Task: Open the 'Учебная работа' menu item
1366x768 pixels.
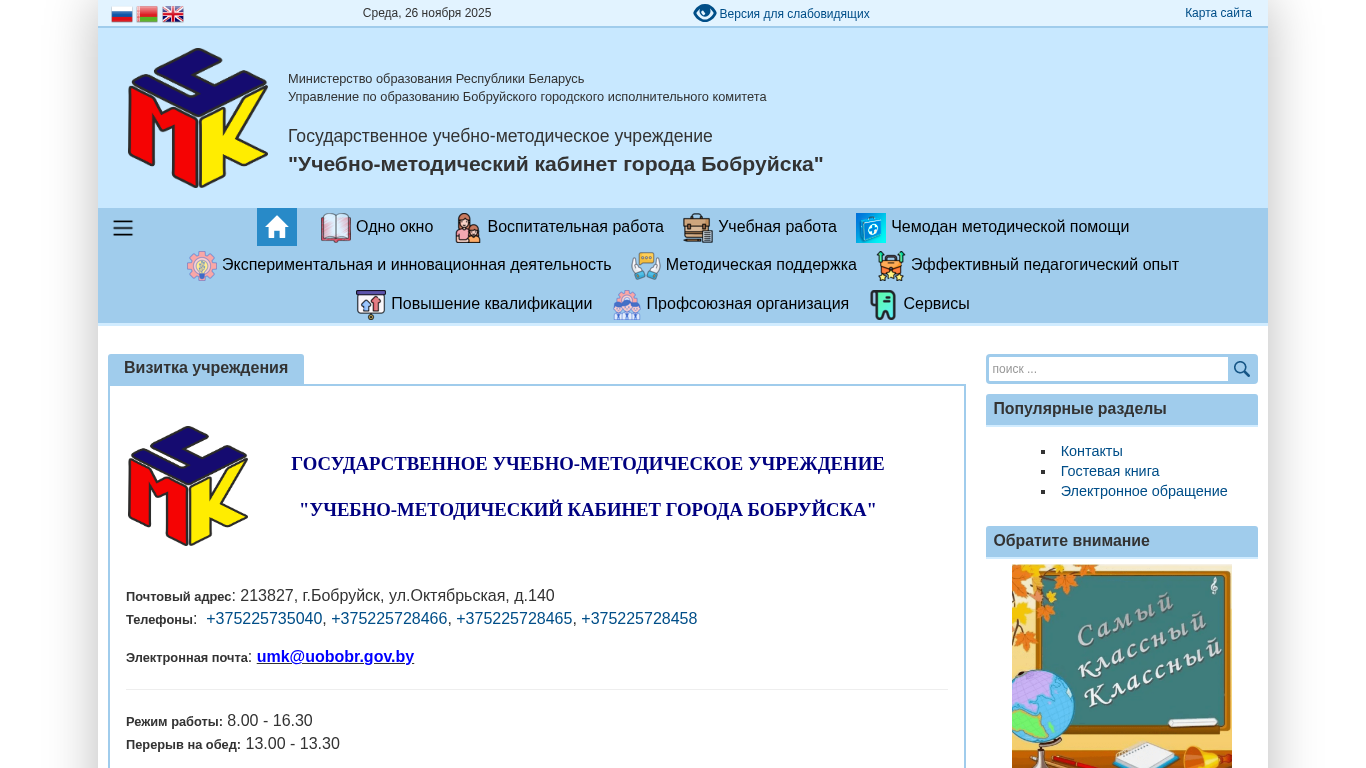Action: coord(777,227)
